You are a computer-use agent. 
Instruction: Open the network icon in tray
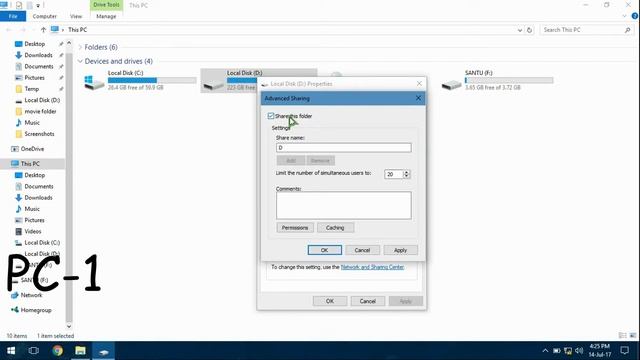568,351
